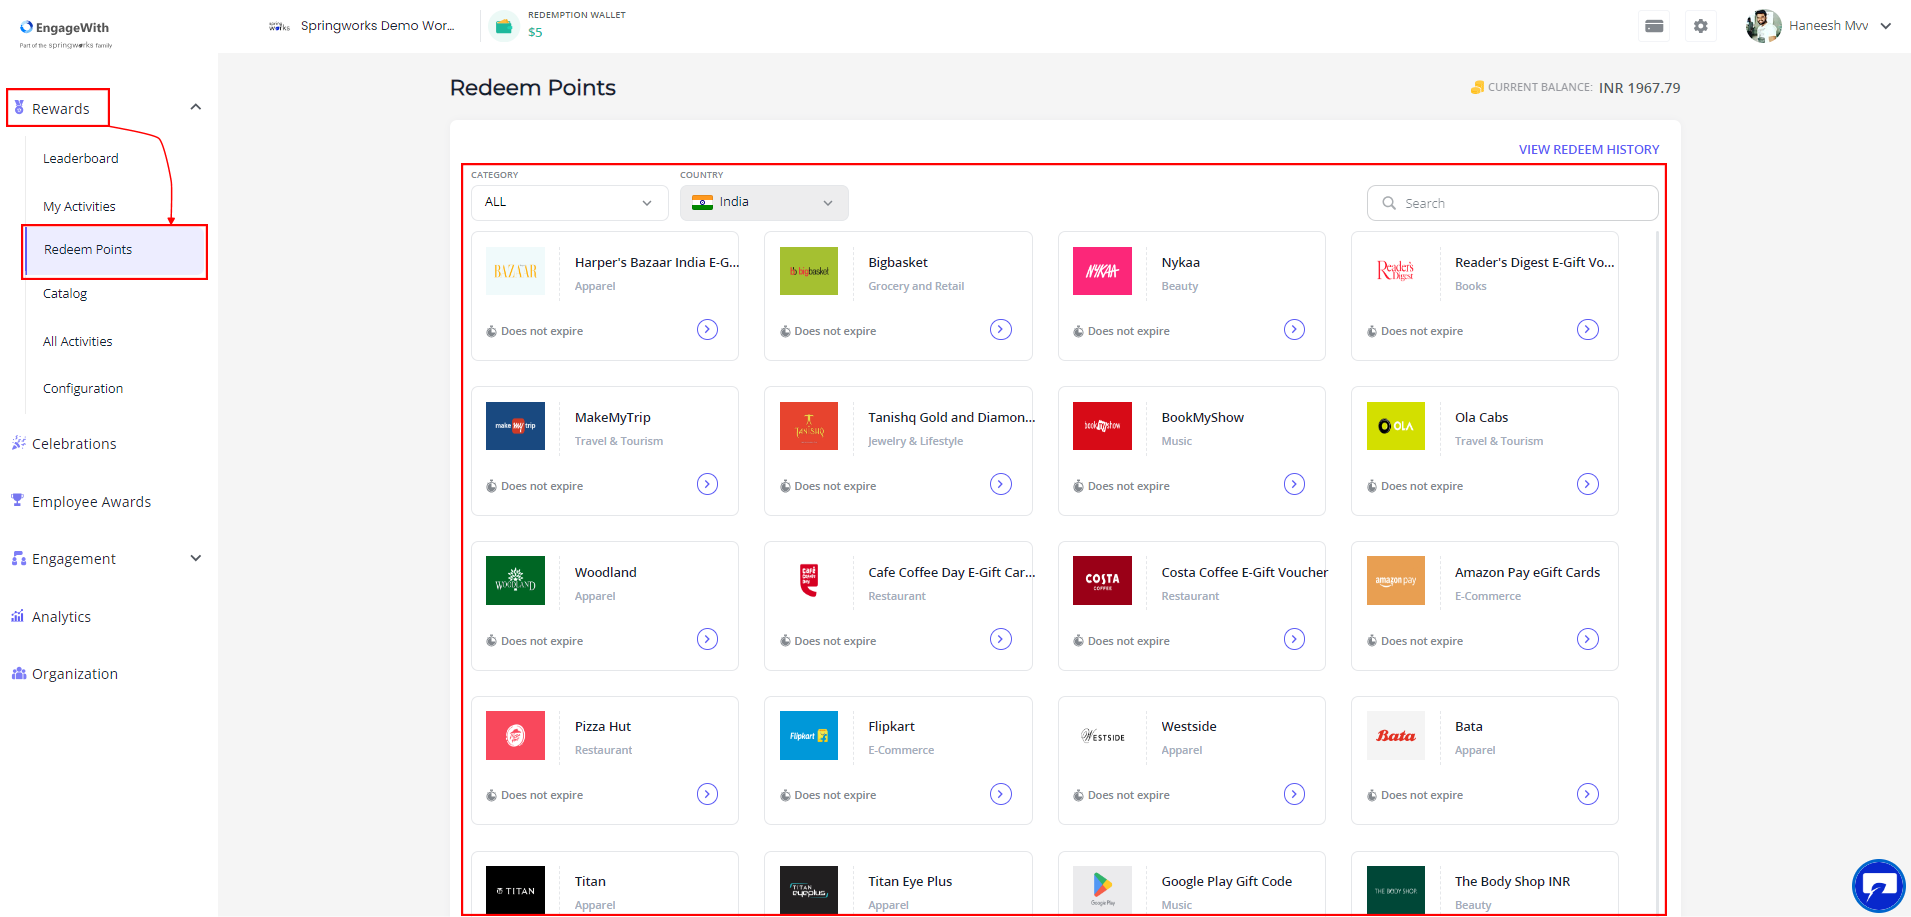
Task: Expand the user account menu chevron
Action: tap(1886, 26)
